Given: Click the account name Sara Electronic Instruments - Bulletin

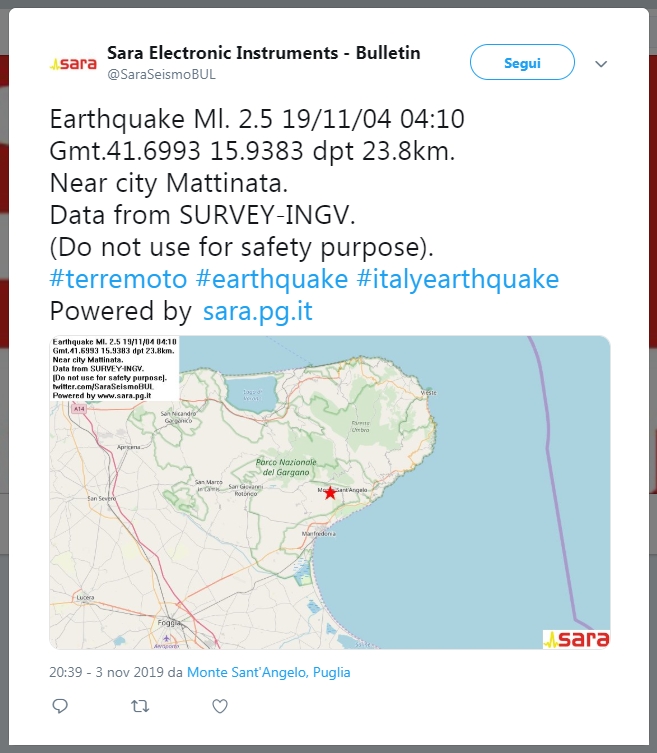Looking at the screenshot, I should point(264,53).
